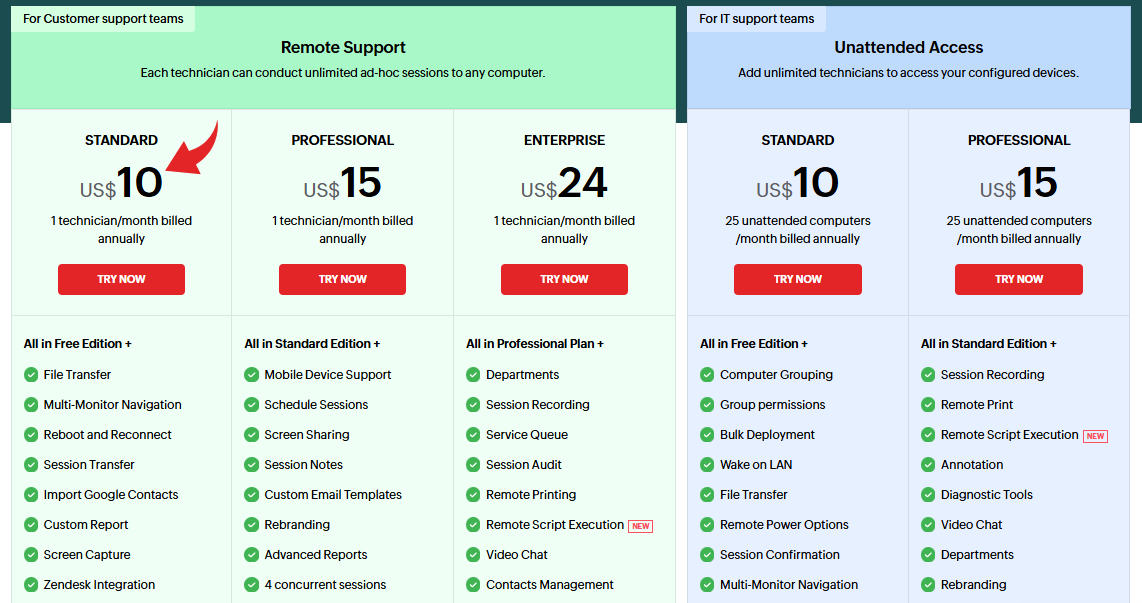Click the check icon beside Contacts Management
This screenshot has width=1142, height=603.
click(473, 585)
